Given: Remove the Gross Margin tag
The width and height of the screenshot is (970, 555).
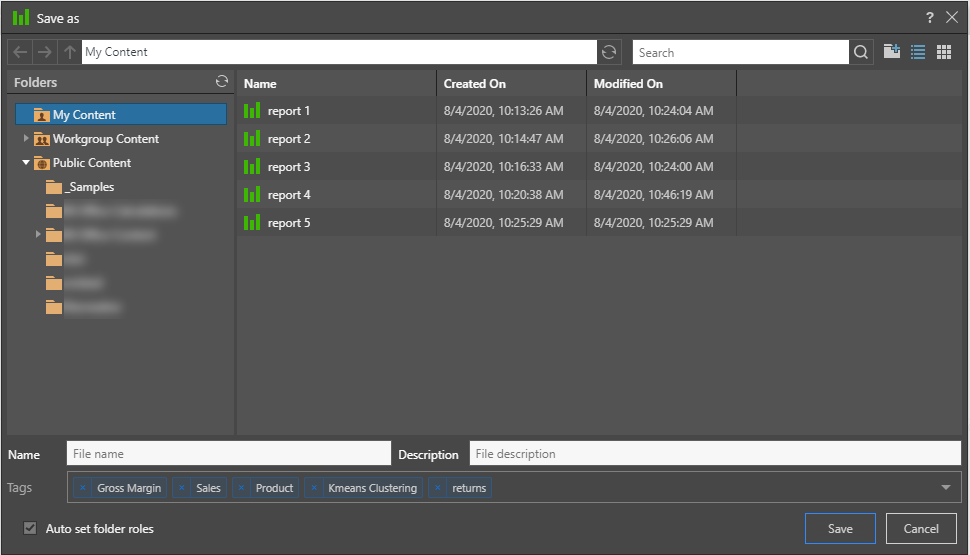Looking at the screenshot, I should point(83,488).
